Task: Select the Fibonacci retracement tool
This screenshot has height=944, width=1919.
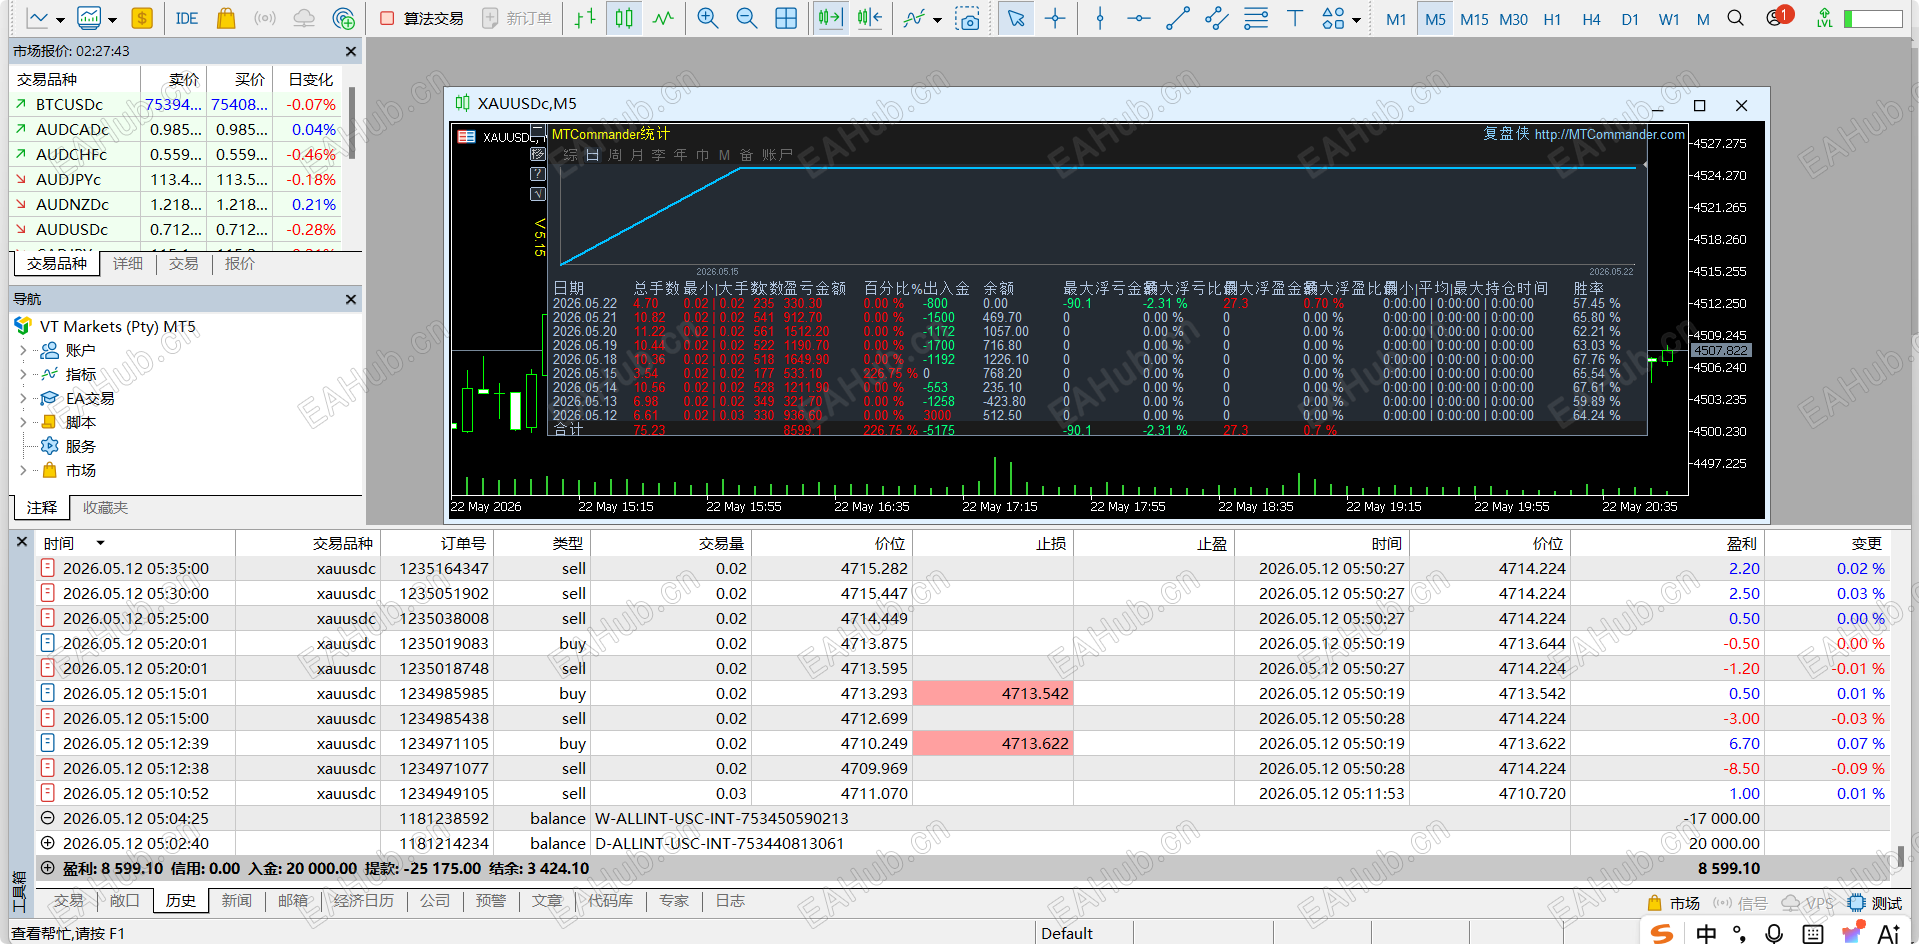Action: click(1256, 18)
